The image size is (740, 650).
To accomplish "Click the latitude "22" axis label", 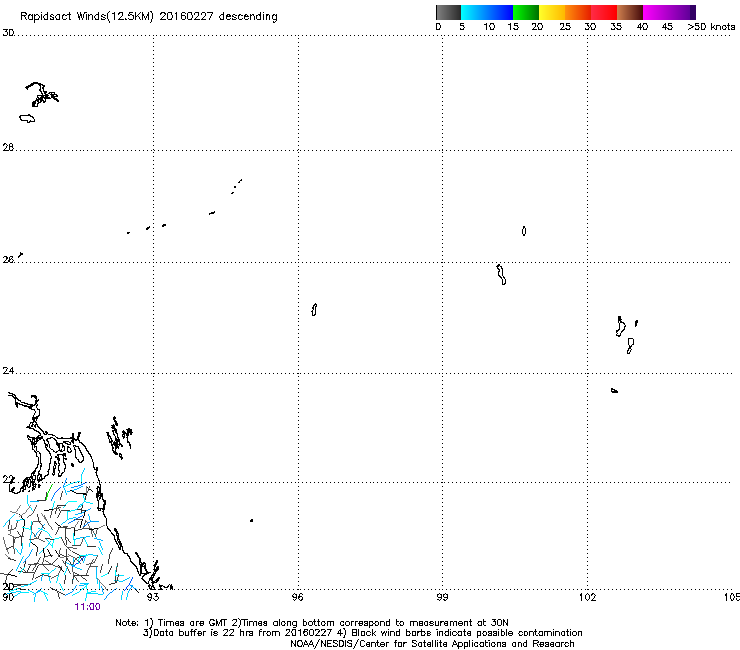I will 8,480.
